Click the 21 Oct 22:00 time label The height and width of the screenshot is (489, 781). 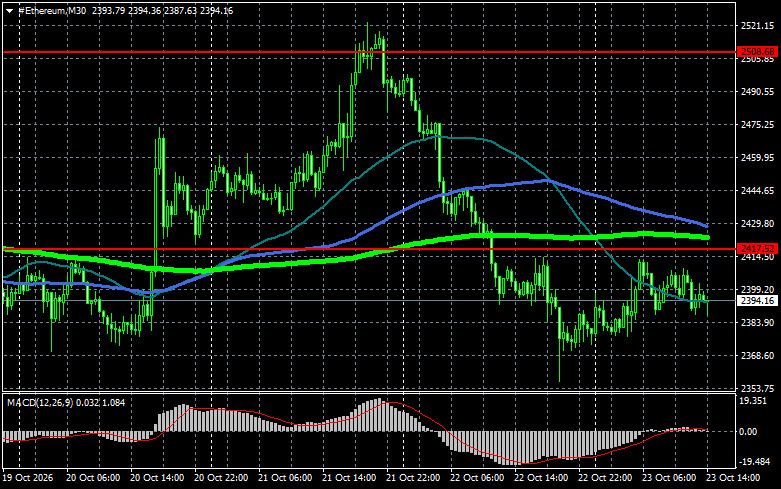pyautogui.click(x=413, y=478)
